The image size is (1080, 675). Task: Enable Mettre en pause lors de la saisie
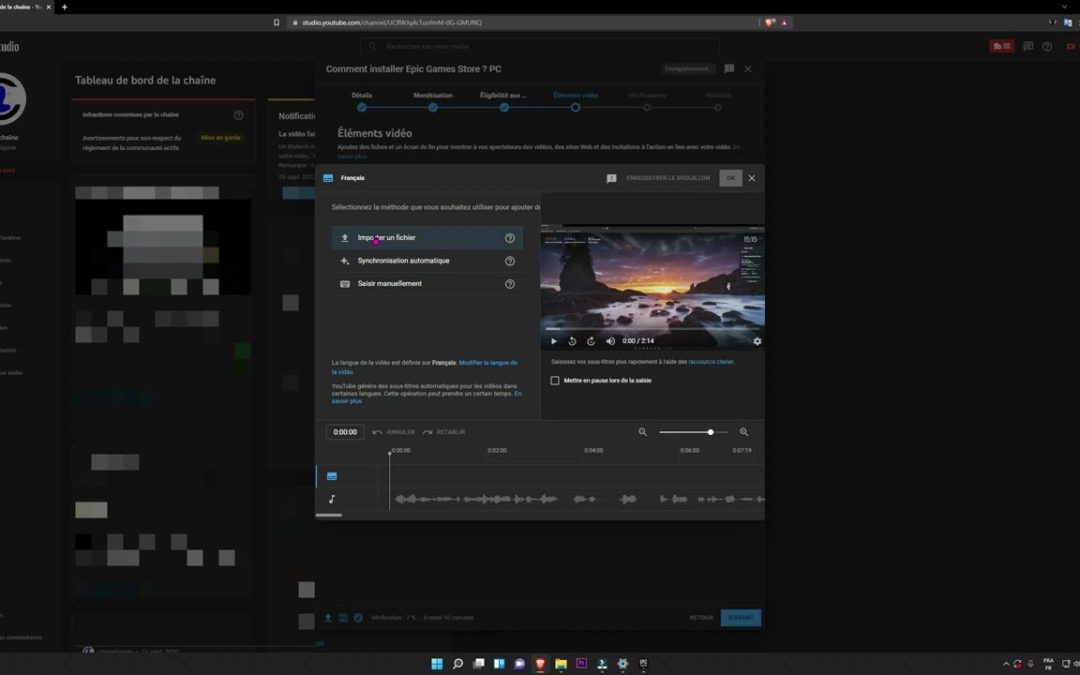coord(555,380)
